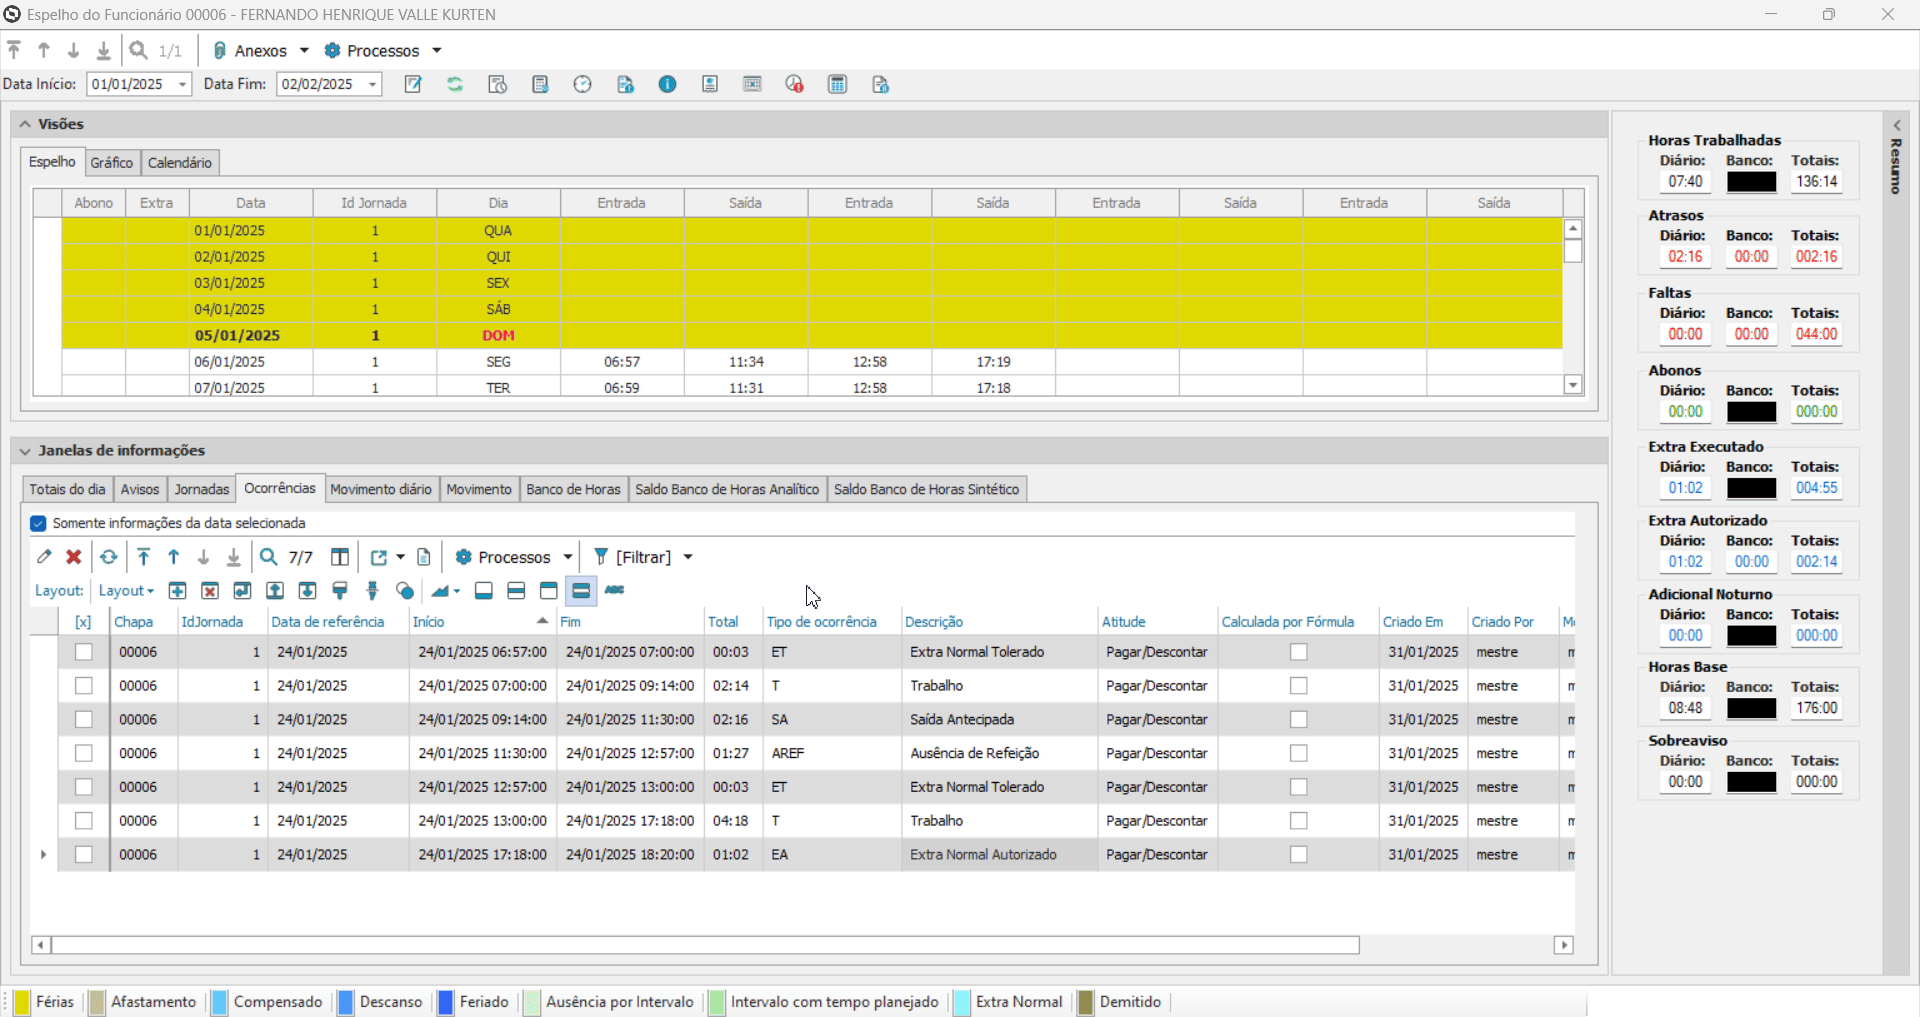Click the blue Feriado legend swatch

[446, 1002]
